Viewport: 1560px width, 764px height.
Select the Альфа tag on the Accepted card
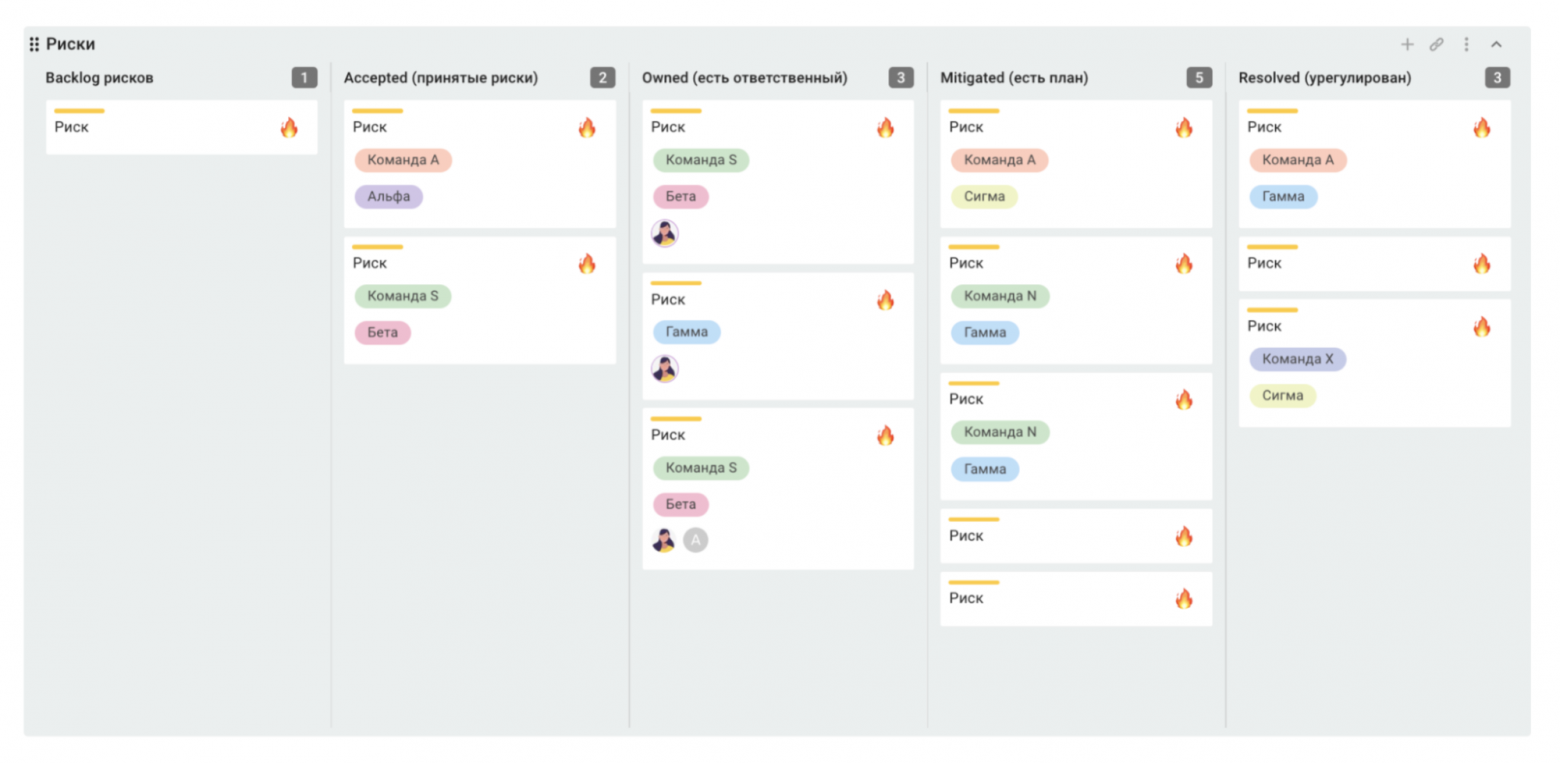click(389, 196)
